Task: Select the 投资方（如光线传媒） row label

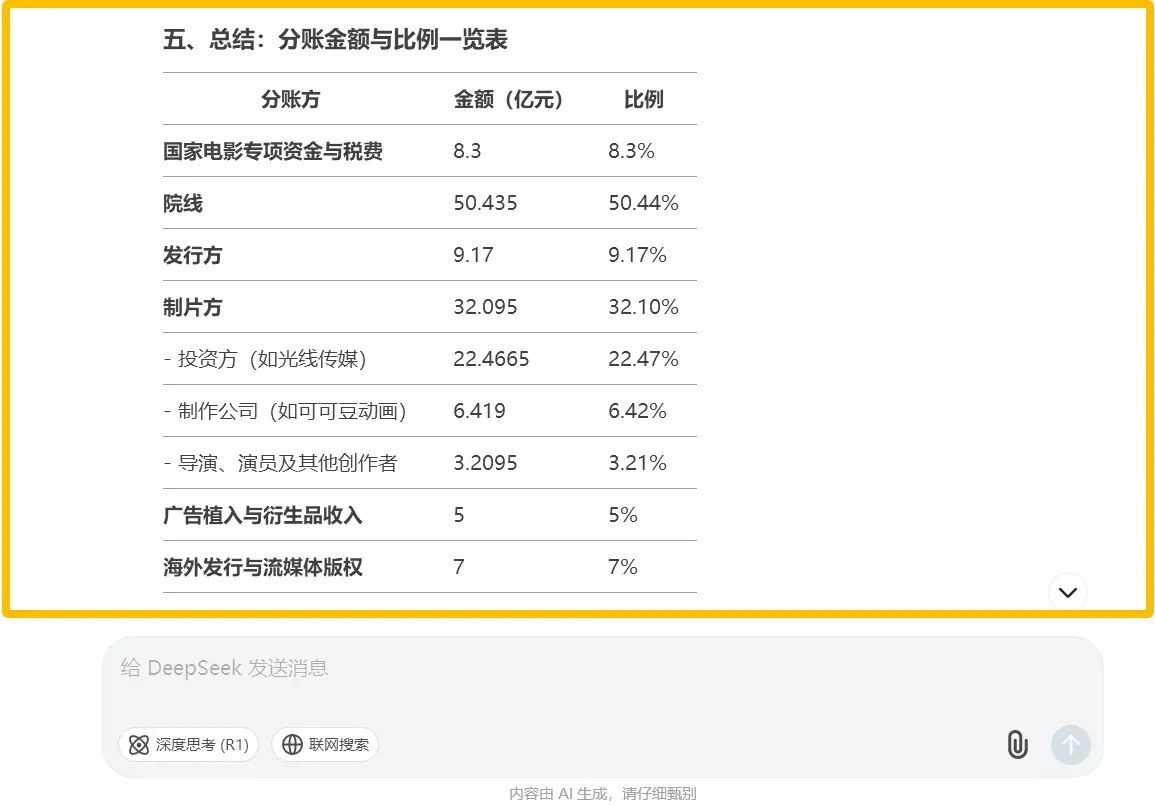Action: click(265, 359)
